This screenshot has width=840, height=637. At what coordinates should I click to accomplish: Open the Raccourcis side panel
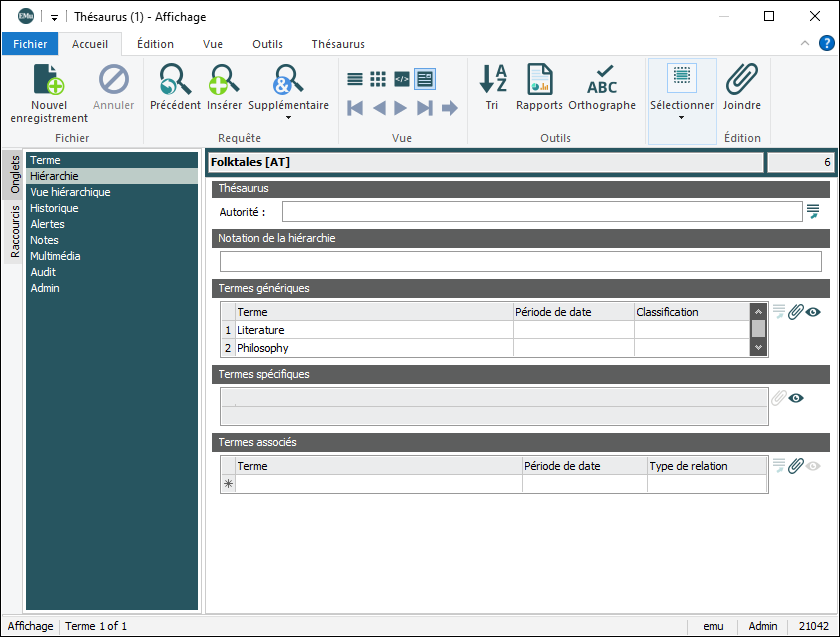15,232
